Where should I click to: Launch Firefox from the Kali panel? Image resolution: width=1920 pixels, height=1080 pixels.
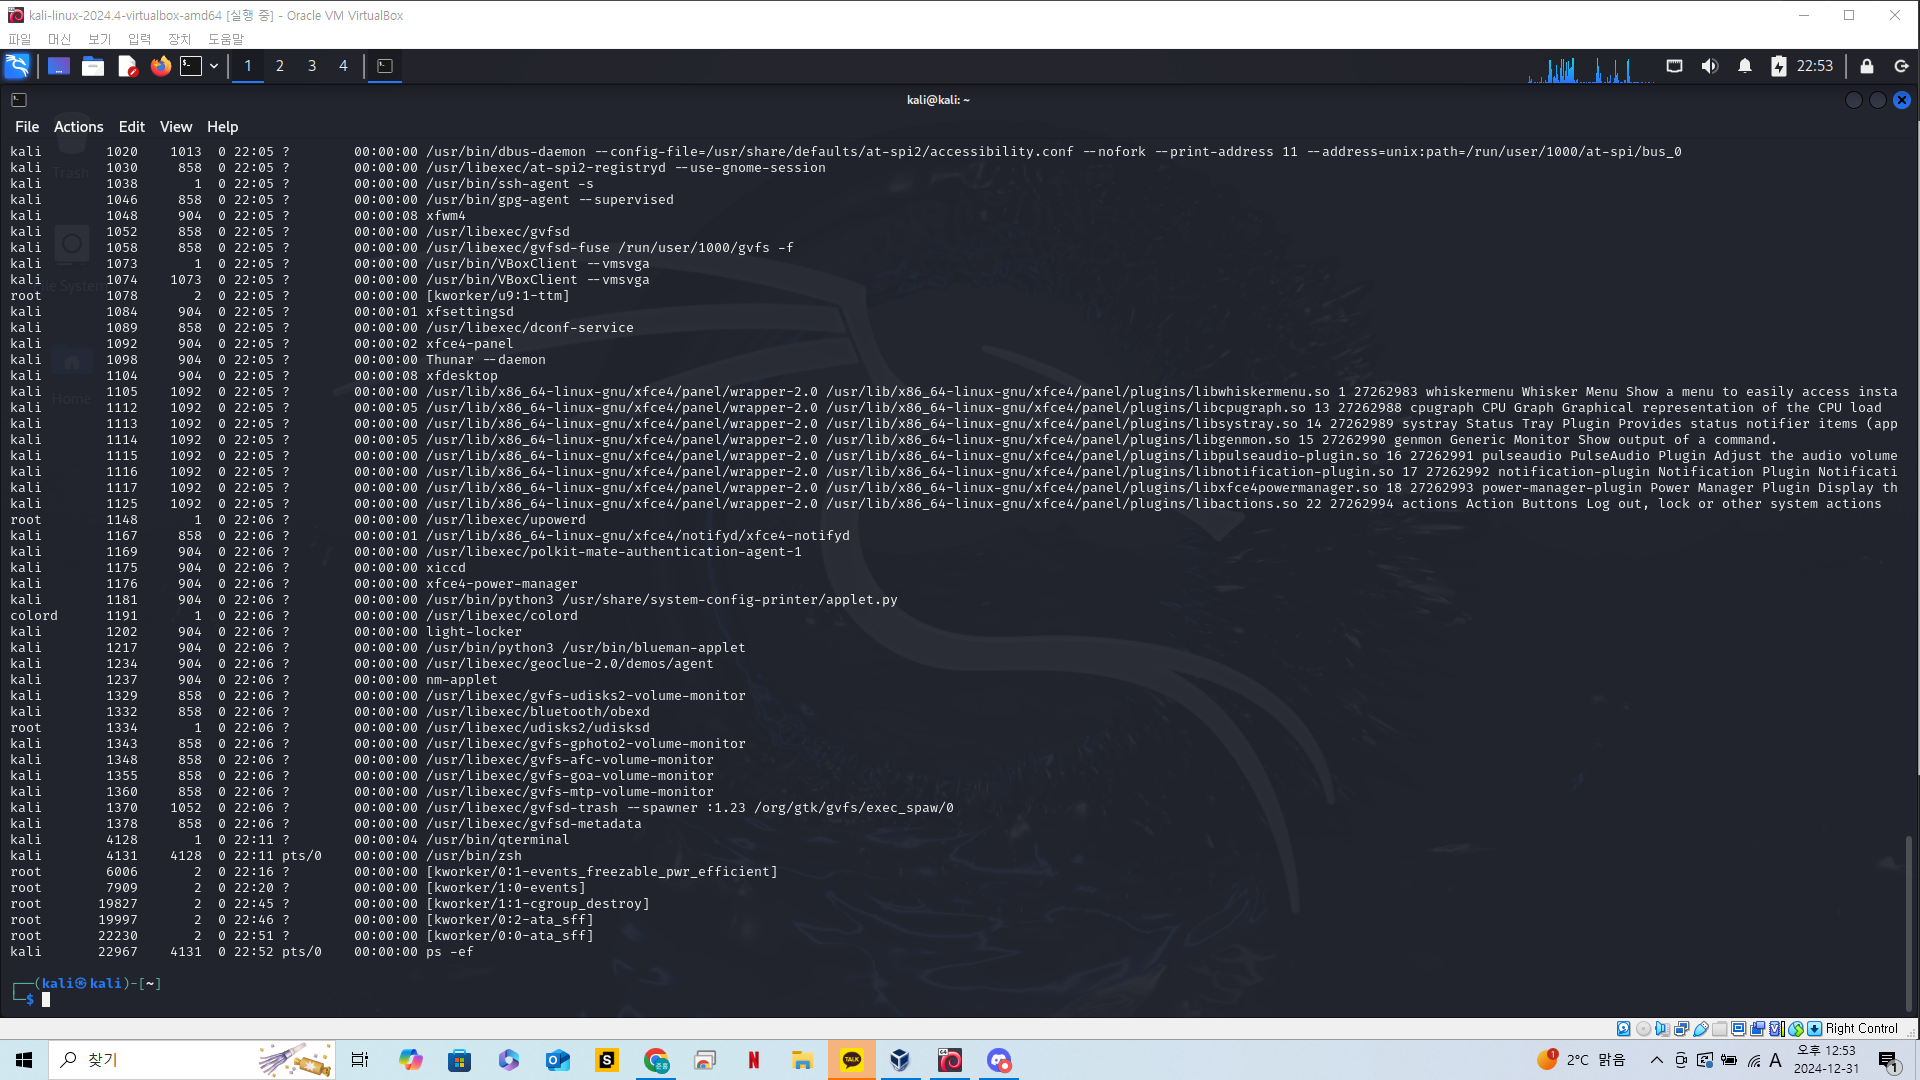(160, 66)
